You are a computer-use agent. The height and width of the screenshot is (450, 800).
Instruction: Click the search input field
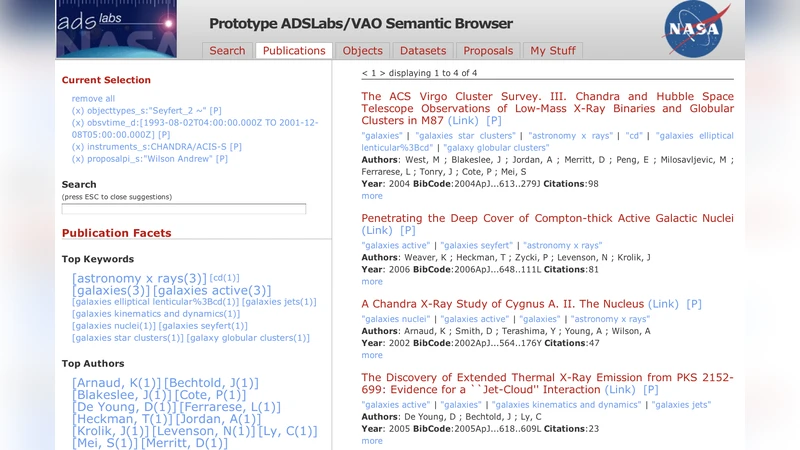tap(184, 209)
